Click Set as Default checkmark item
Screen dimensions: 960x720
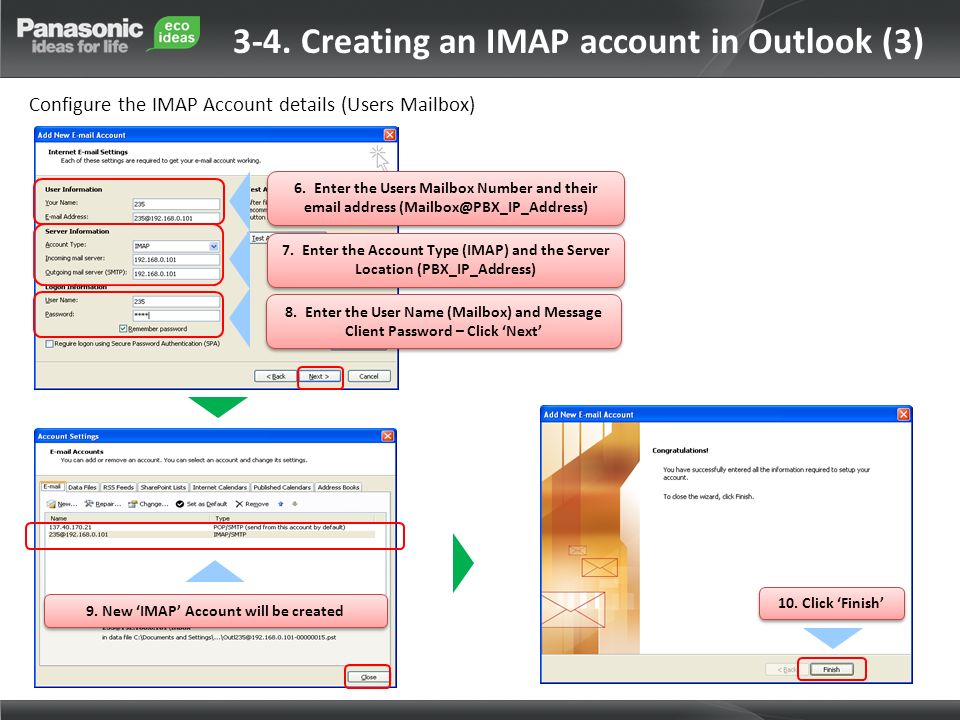pos(201,504)
